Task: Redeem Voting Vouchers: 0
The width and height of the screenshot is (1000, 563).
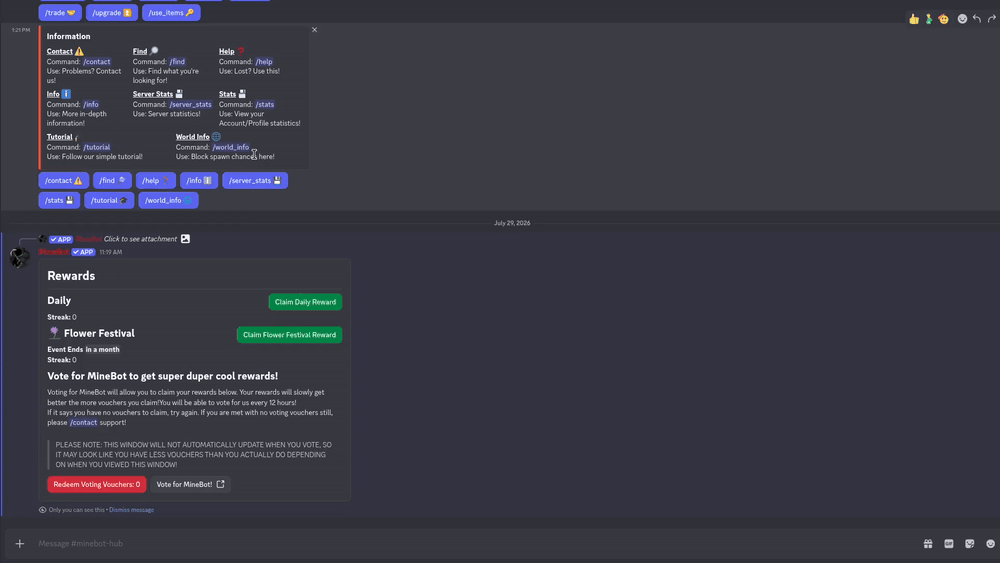Action: click(97, 485)
